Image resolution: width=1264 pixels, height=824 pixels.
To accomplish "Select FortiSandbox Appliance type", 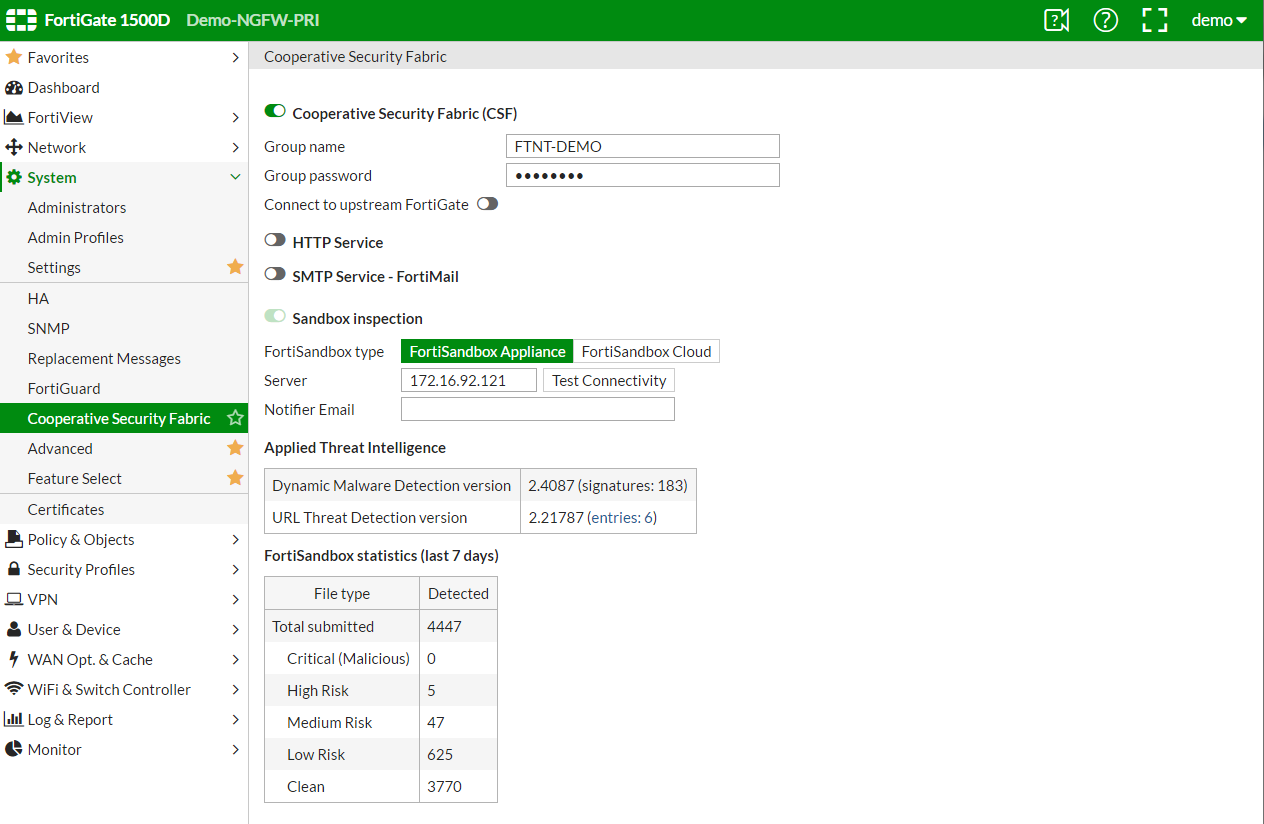I will 487,351.
